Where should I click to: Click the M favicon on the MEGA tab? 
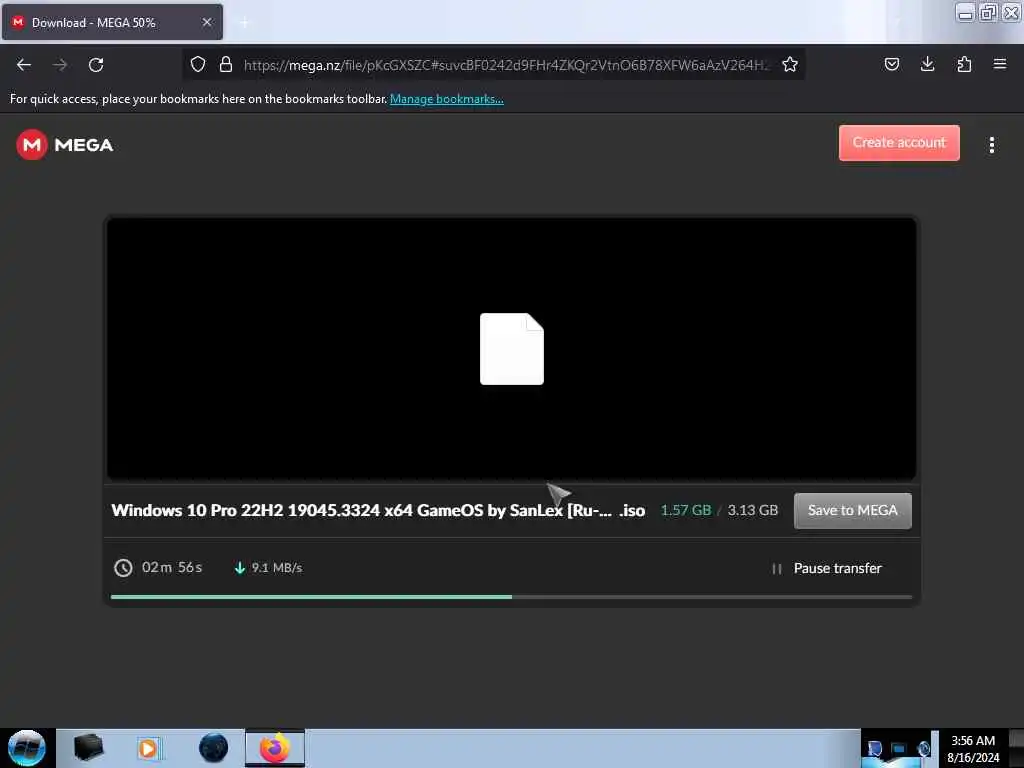click(18, 22)
